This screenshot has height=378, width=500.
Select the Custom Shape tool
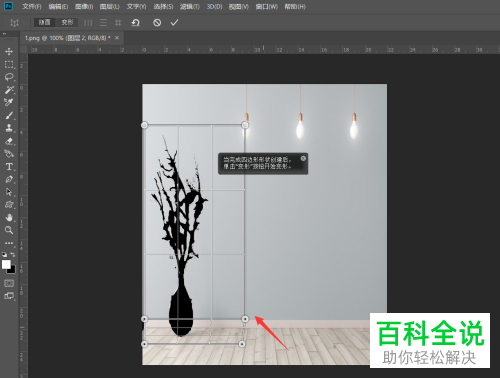click(9, 205)
